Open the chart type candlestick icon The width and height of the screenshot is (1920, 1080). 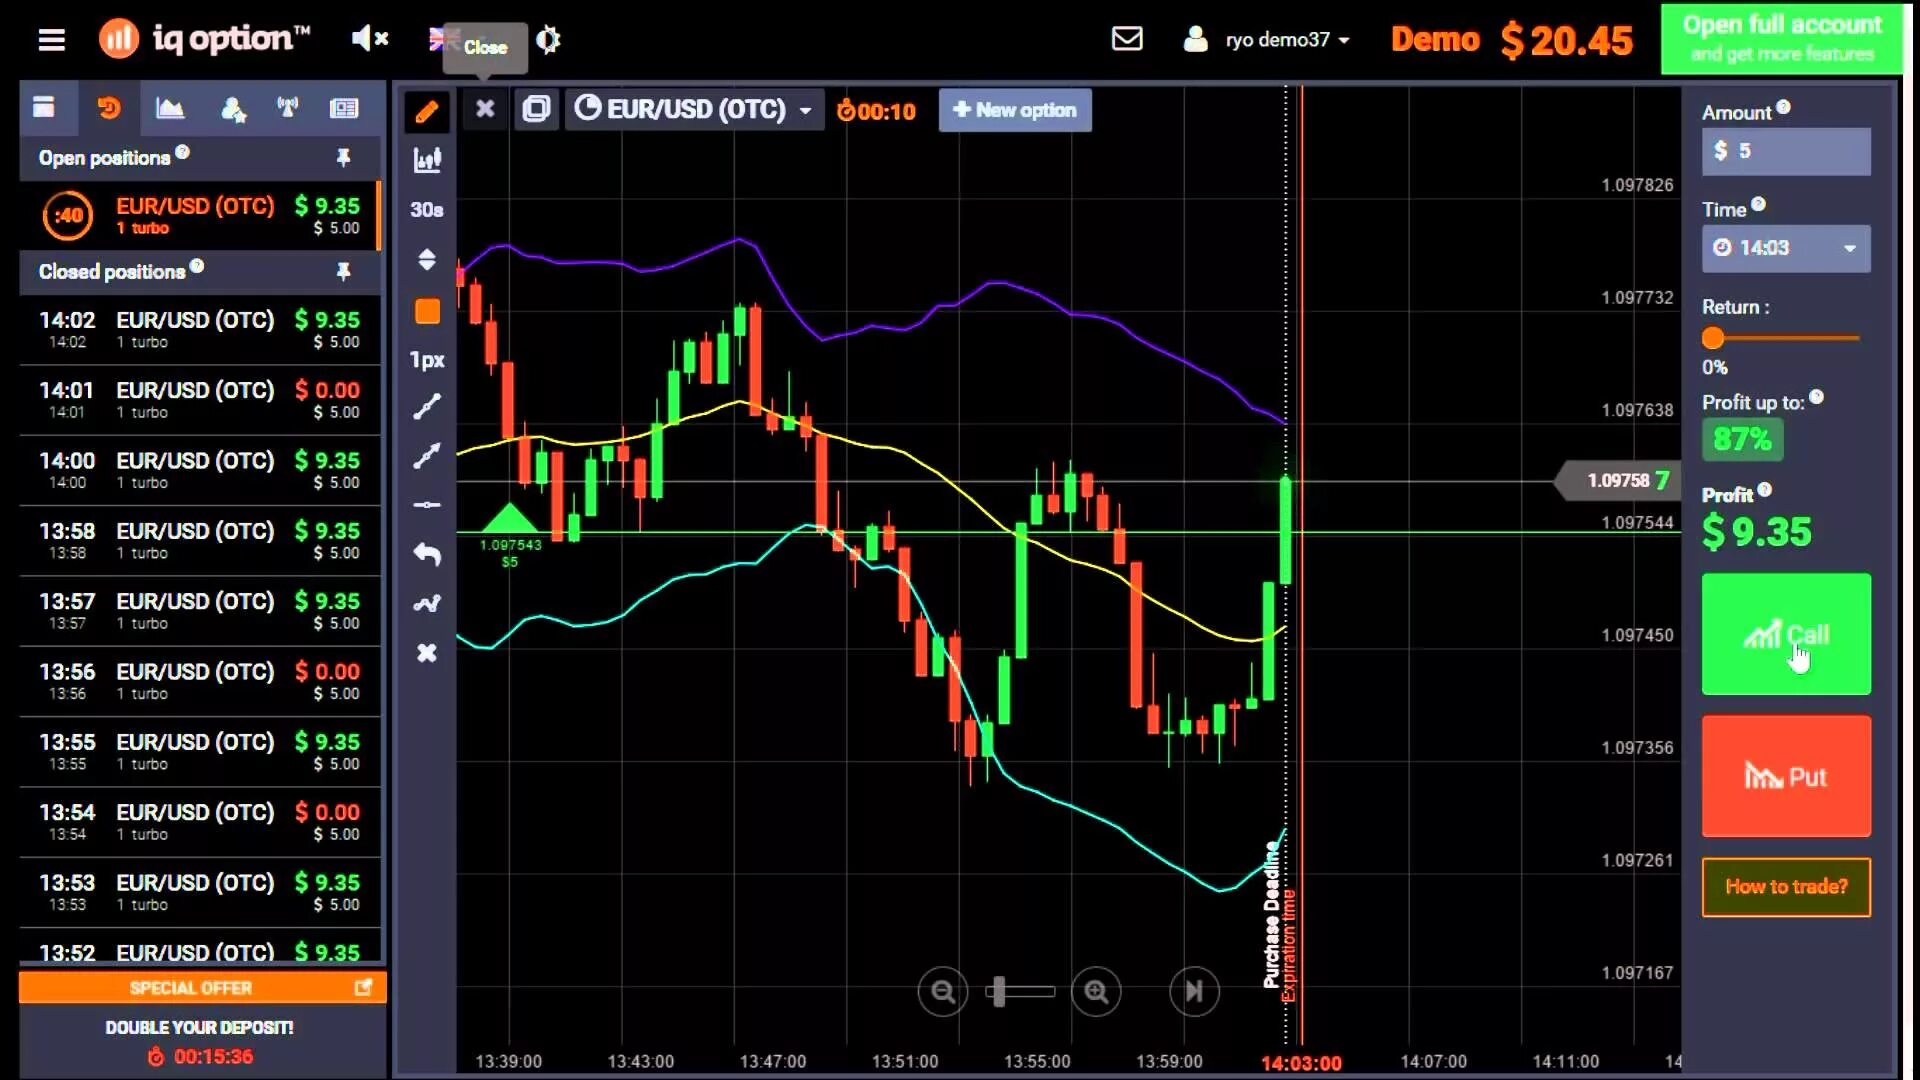click(427, 160)
